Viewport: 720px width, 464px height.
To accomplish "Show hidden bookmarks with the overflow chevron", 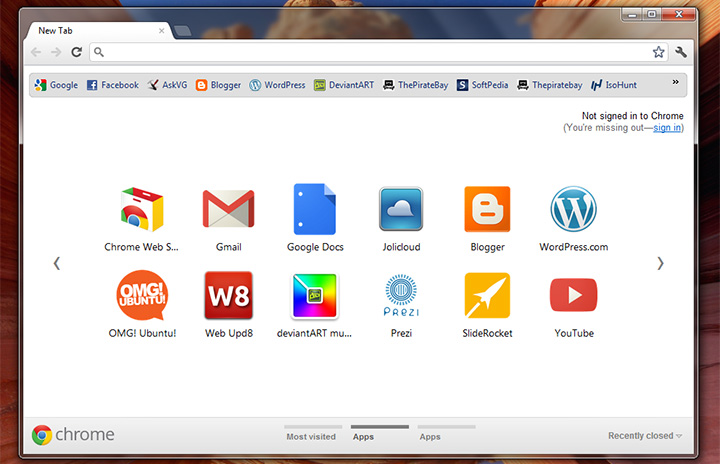I will click(675, 83).
